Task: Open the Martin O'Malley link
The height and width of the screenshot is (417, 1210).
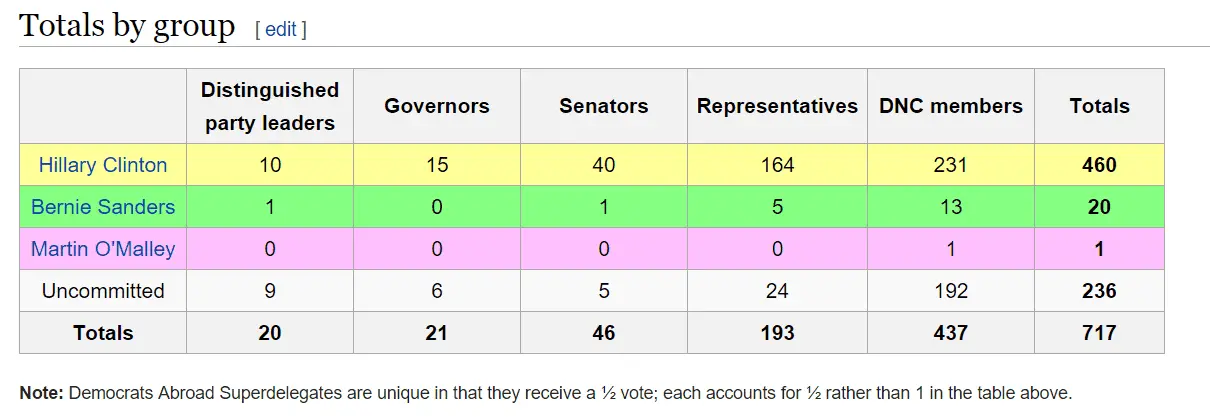Action: [x=103, y=249]
